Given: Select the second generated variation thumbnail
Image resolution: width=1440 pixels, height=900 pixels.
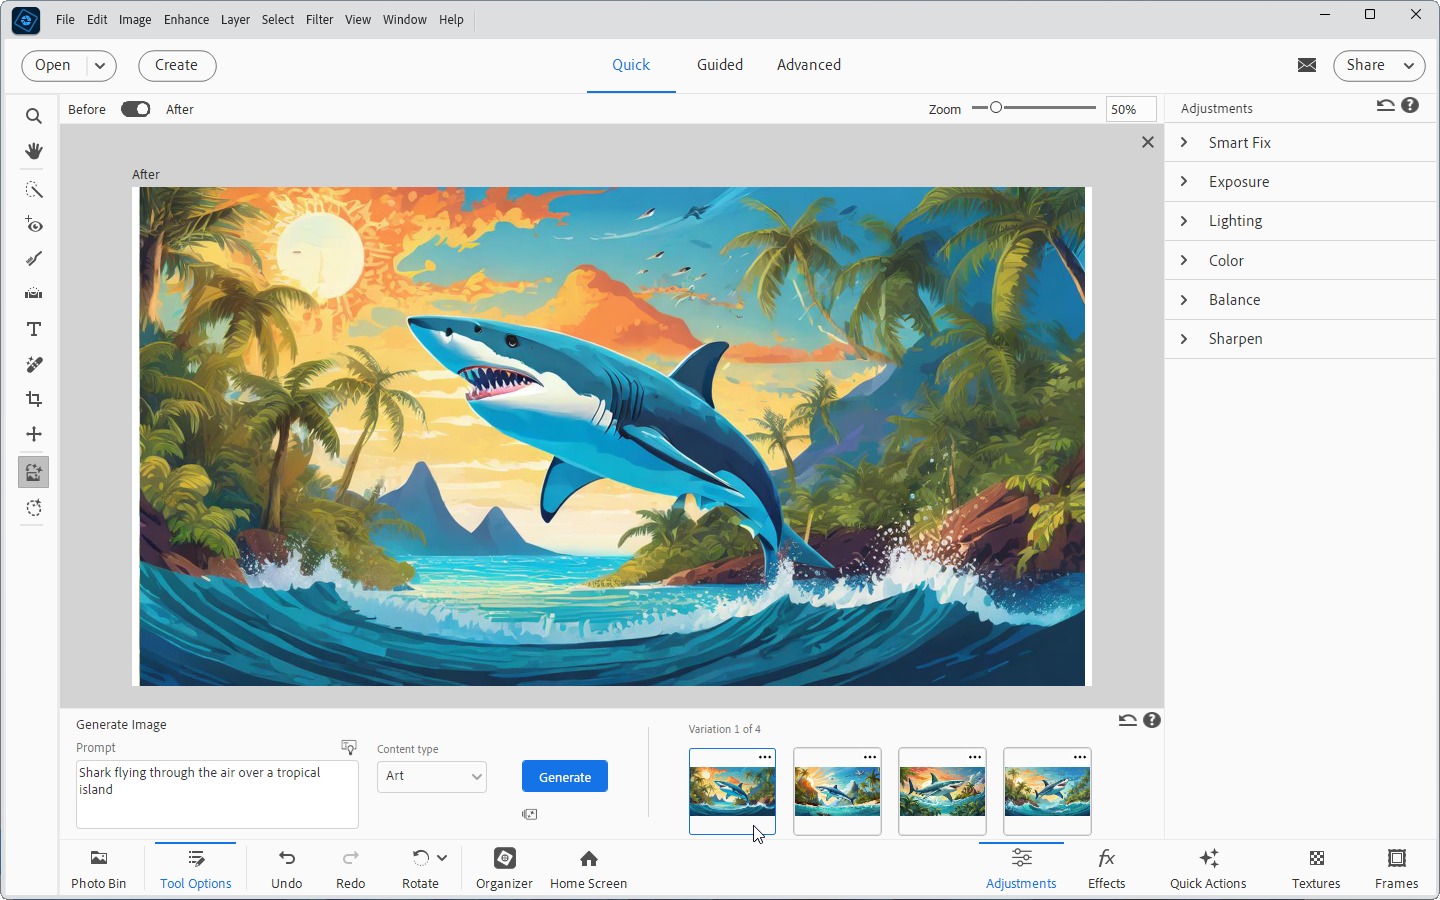Looking at the screenshot, I should click(x=837, y=791).
